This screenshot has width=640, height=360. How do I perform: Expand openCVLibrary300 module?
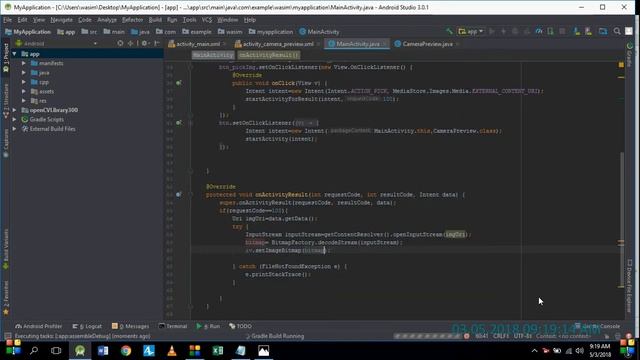pos(14,110)
